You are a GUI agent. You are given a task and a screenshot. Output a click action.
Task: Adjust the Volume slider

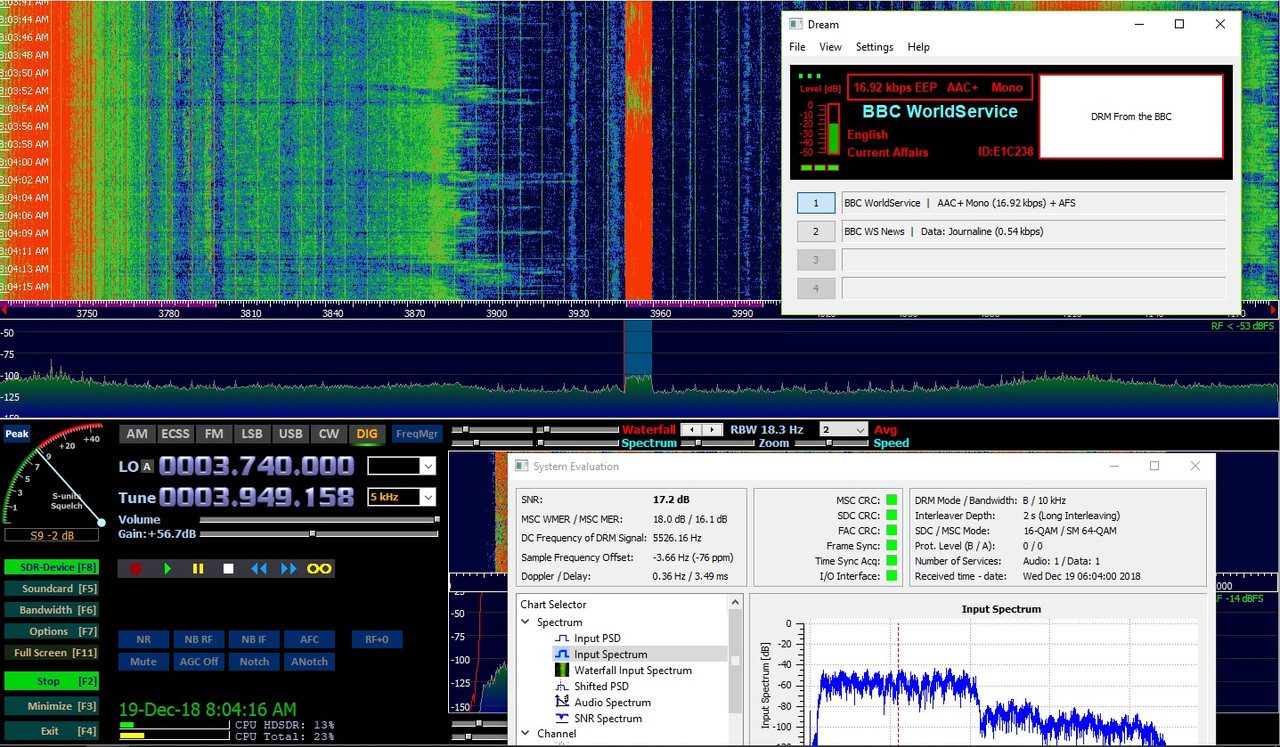319,520
